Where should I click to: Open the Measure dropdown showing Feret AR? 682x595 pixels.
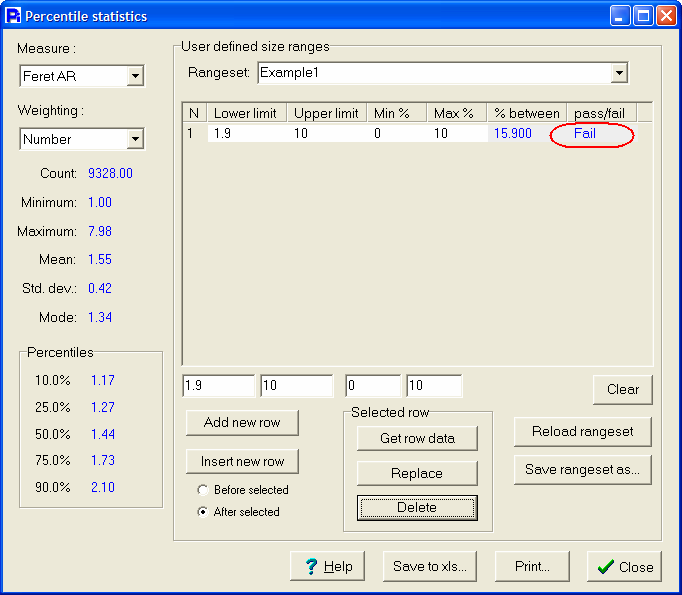(x=135, y=77)
